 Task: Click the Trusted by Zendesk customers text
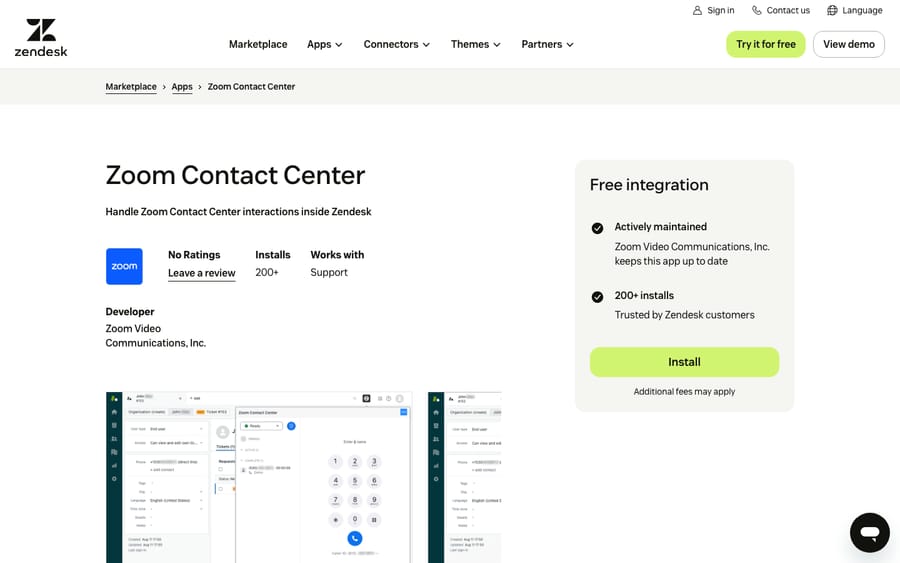point(684,315)
